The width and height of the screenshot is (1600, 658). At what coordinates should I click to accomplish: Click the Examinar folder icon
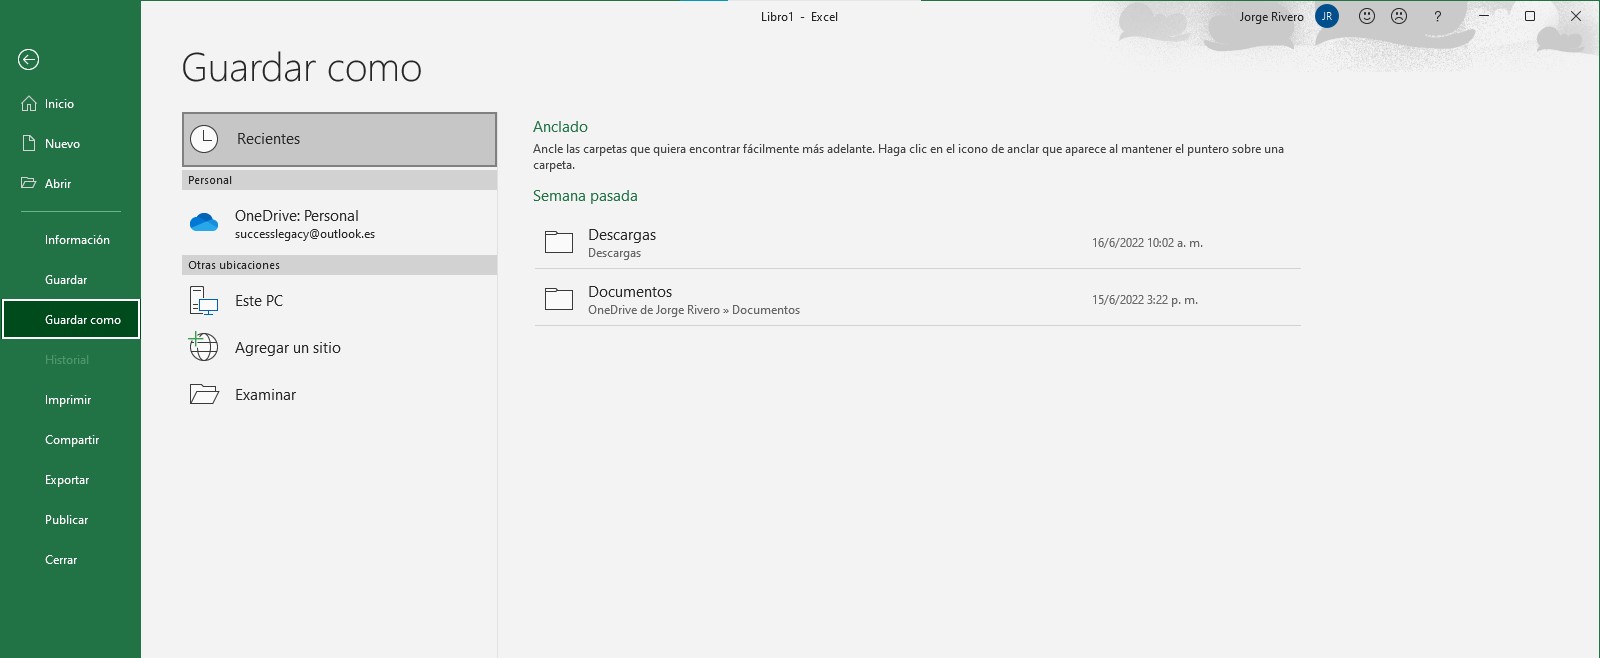tap(204, 395)
